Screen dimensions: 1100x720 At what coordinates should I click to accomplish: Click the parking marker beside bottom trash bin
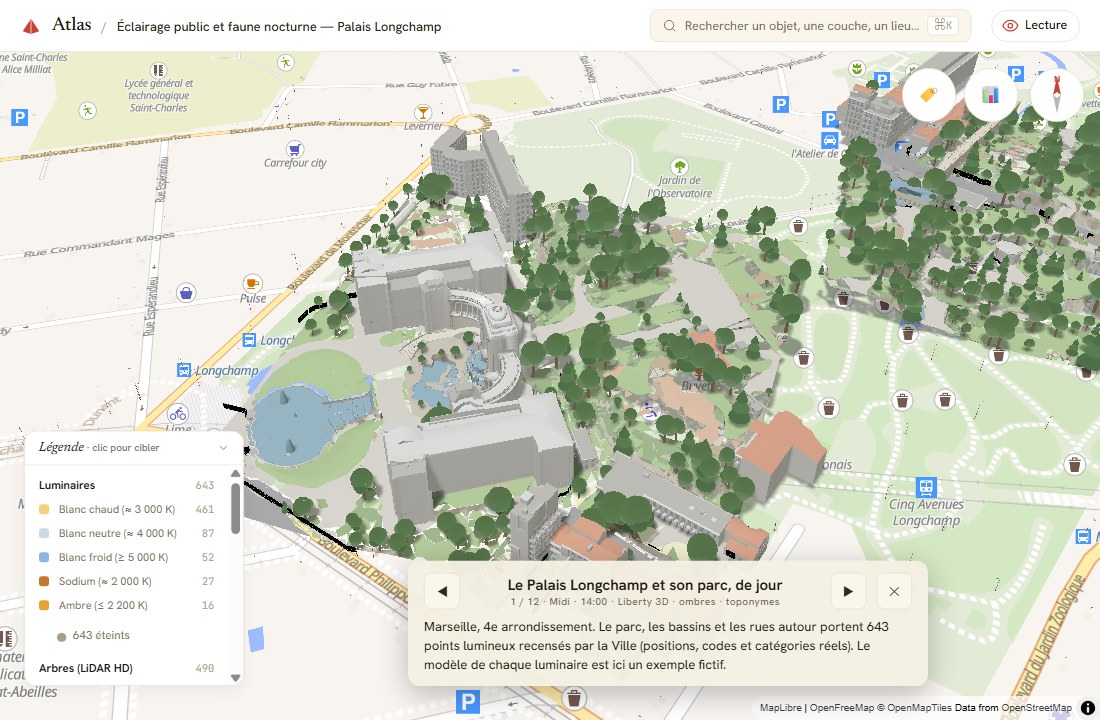468,701
